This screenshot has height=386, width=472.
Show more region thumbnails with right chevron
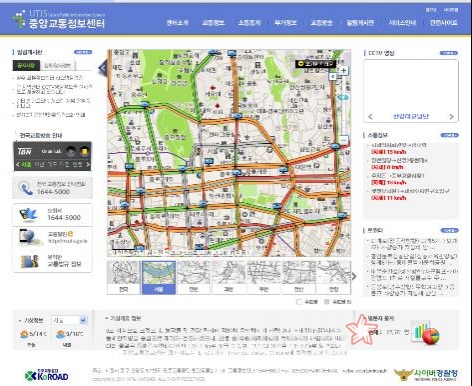tap(354, 276)
